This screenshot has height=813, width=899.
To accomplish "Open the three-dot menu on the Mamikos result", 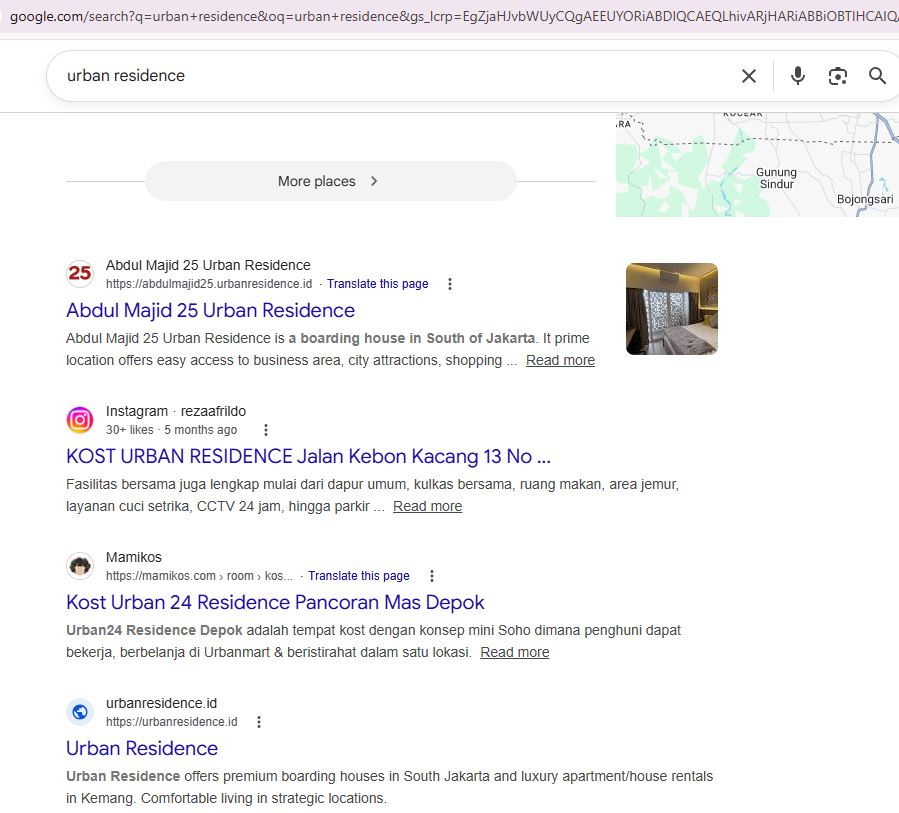I will (x=431, y=575).
